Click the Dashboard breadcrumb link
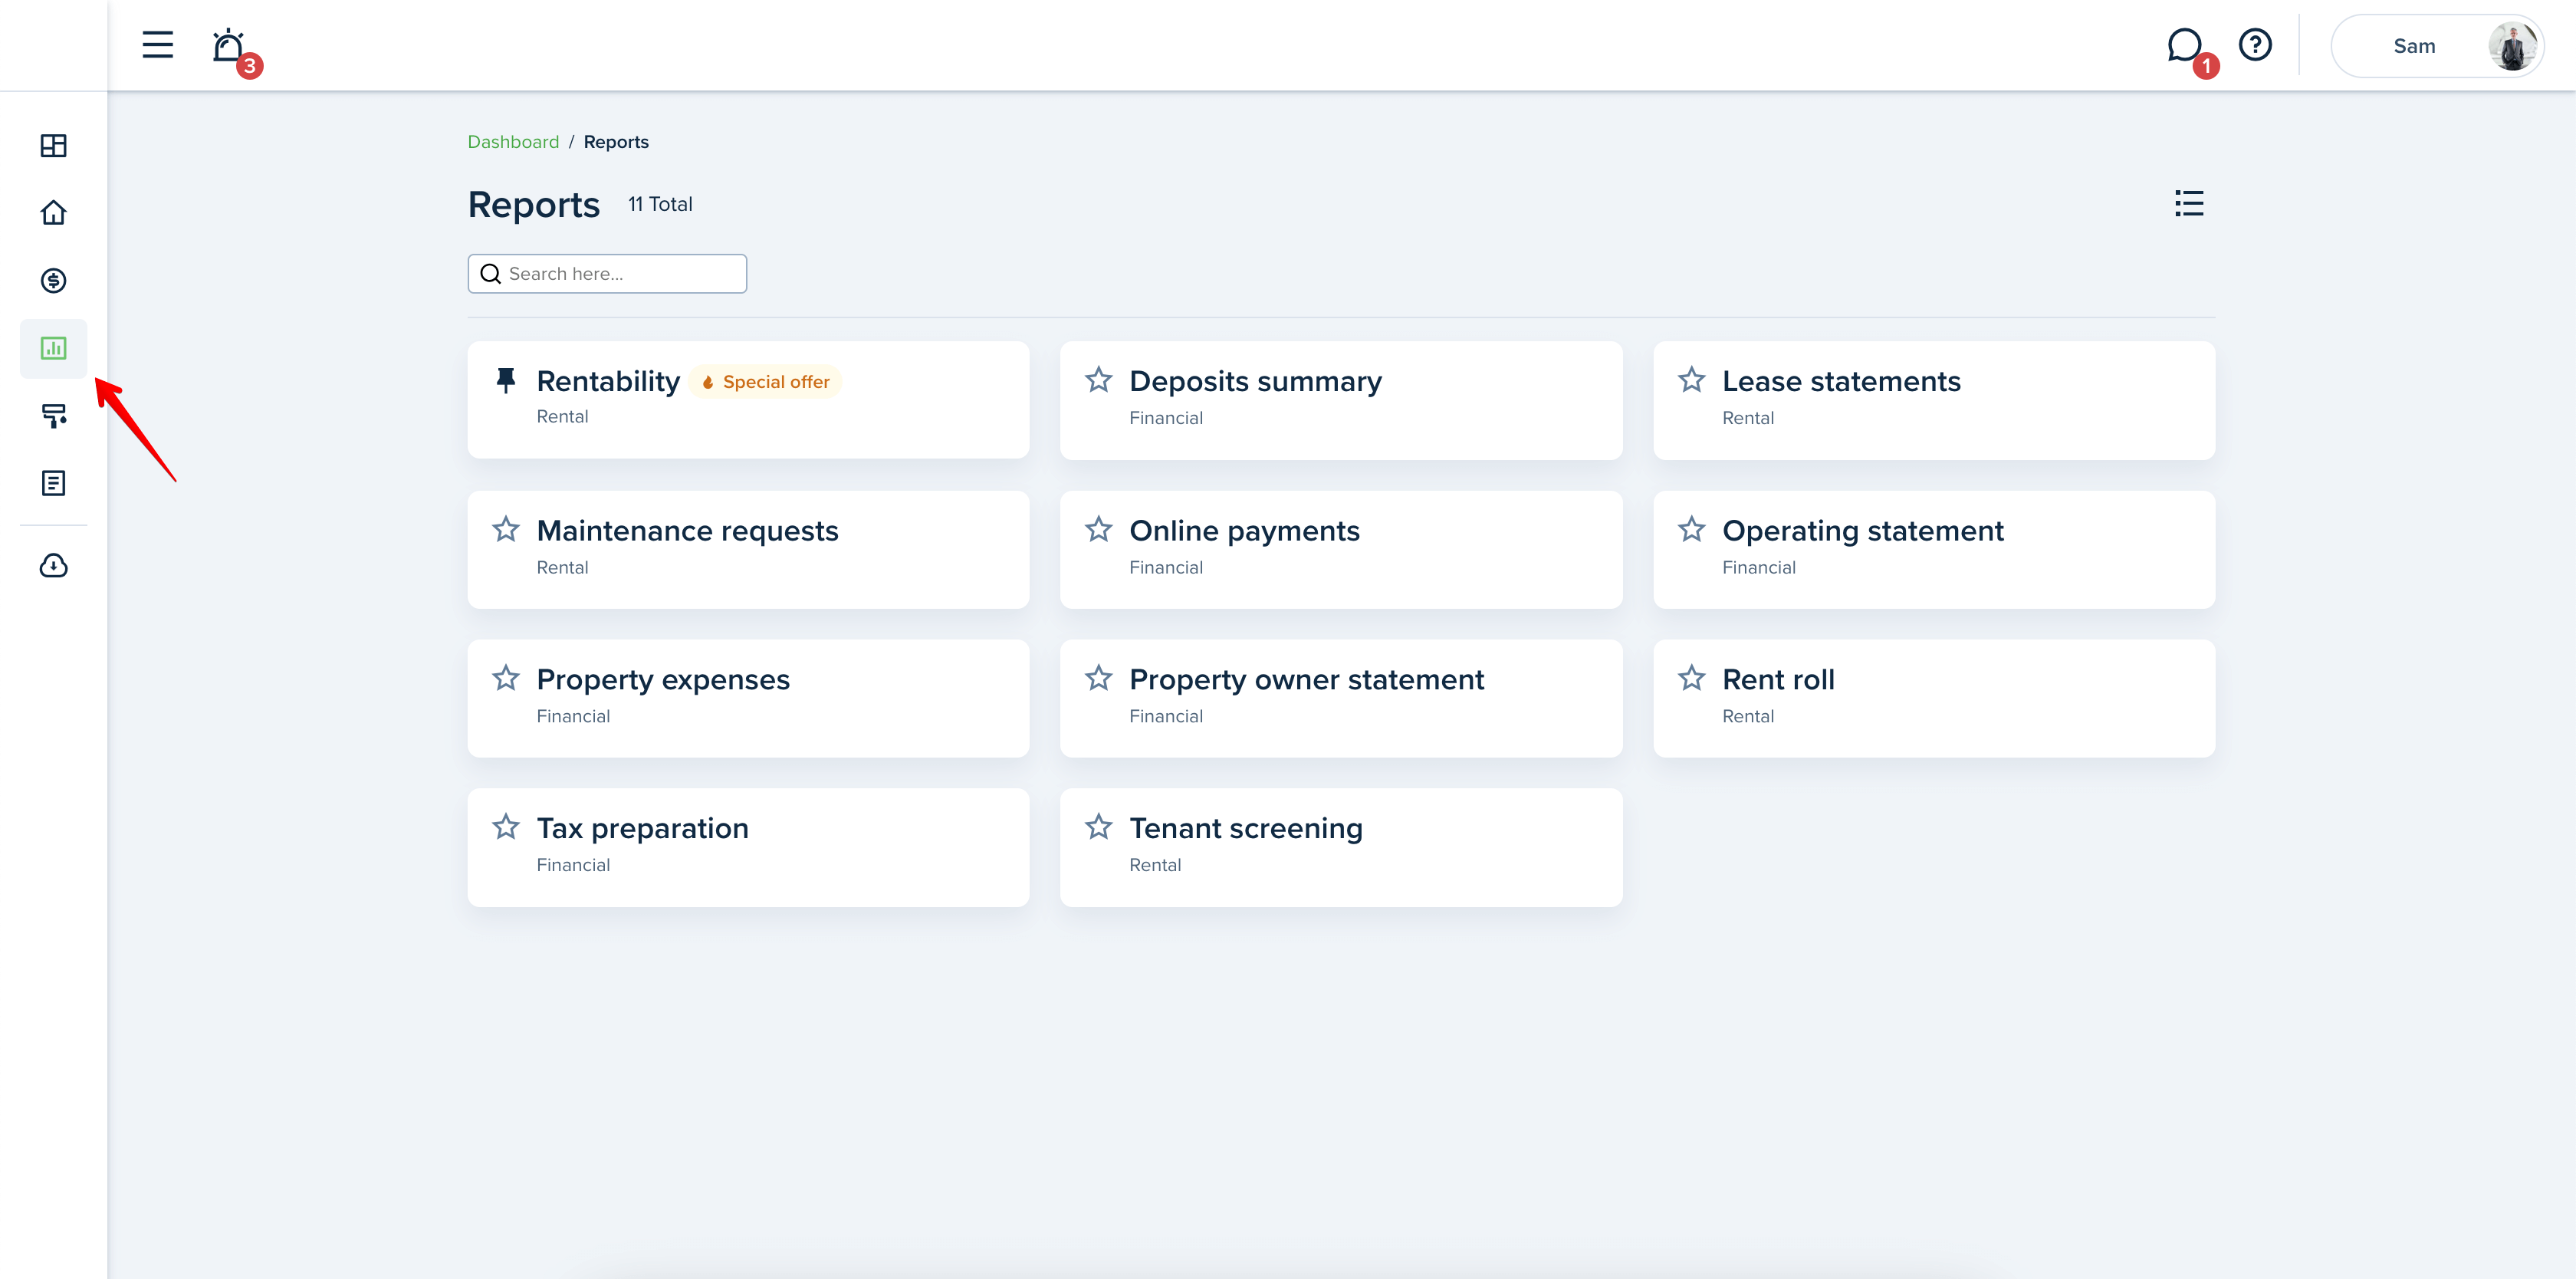The height and width of the screenshot is (1279, 2576). click(513, 142)
